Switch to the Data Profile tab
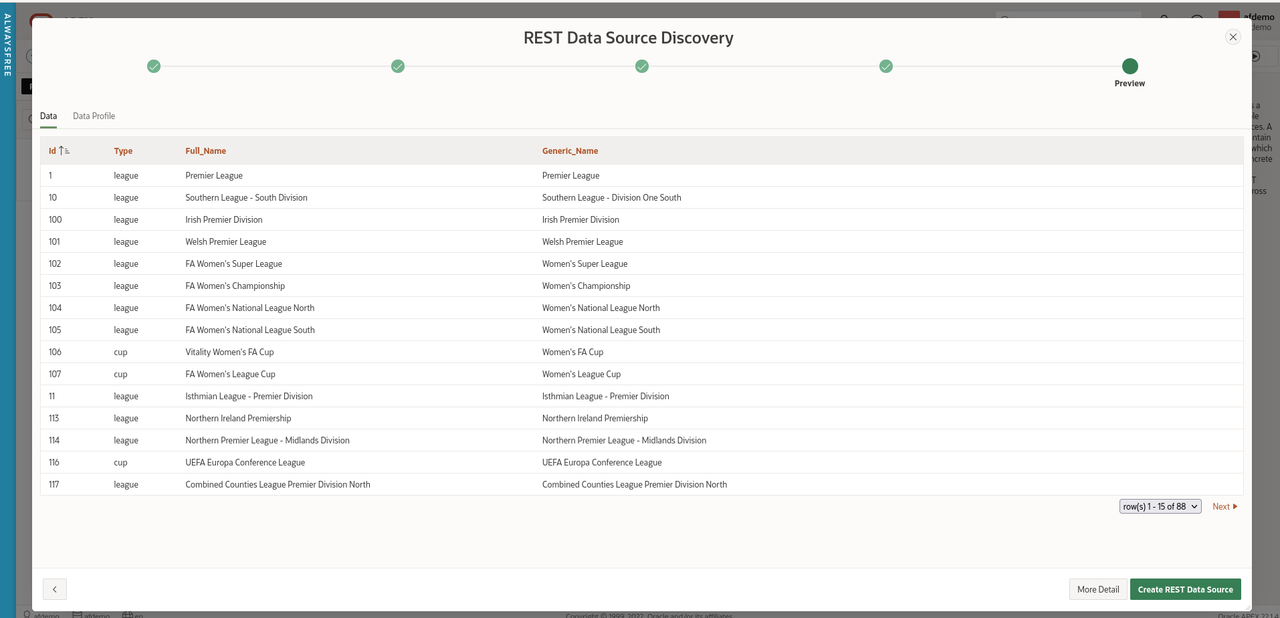Screen dimensions: 1280x618 (x=93, y=115)
